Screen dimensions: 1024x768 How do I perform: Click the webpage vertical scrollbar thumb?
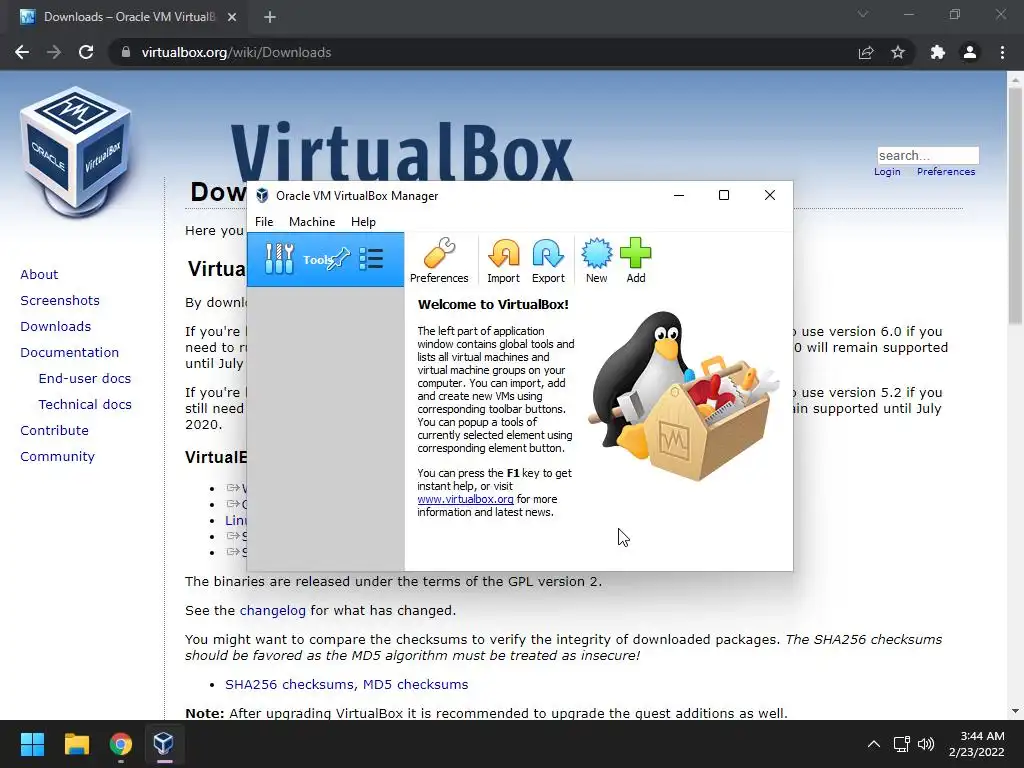click(x=1015, y=206)
